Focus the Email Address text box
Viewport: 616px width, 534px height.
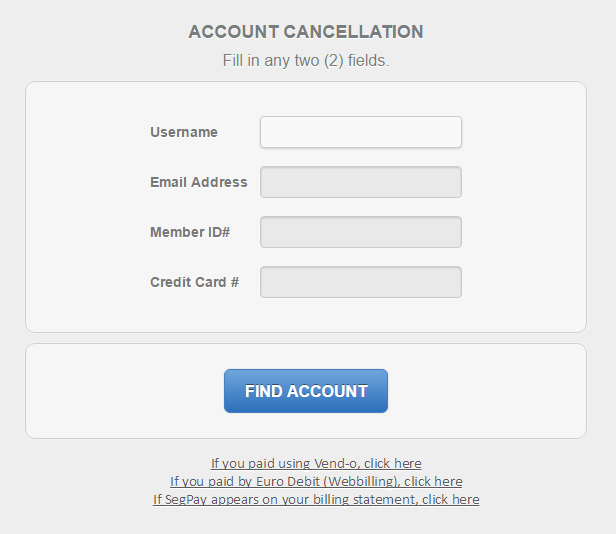(360, 182)
